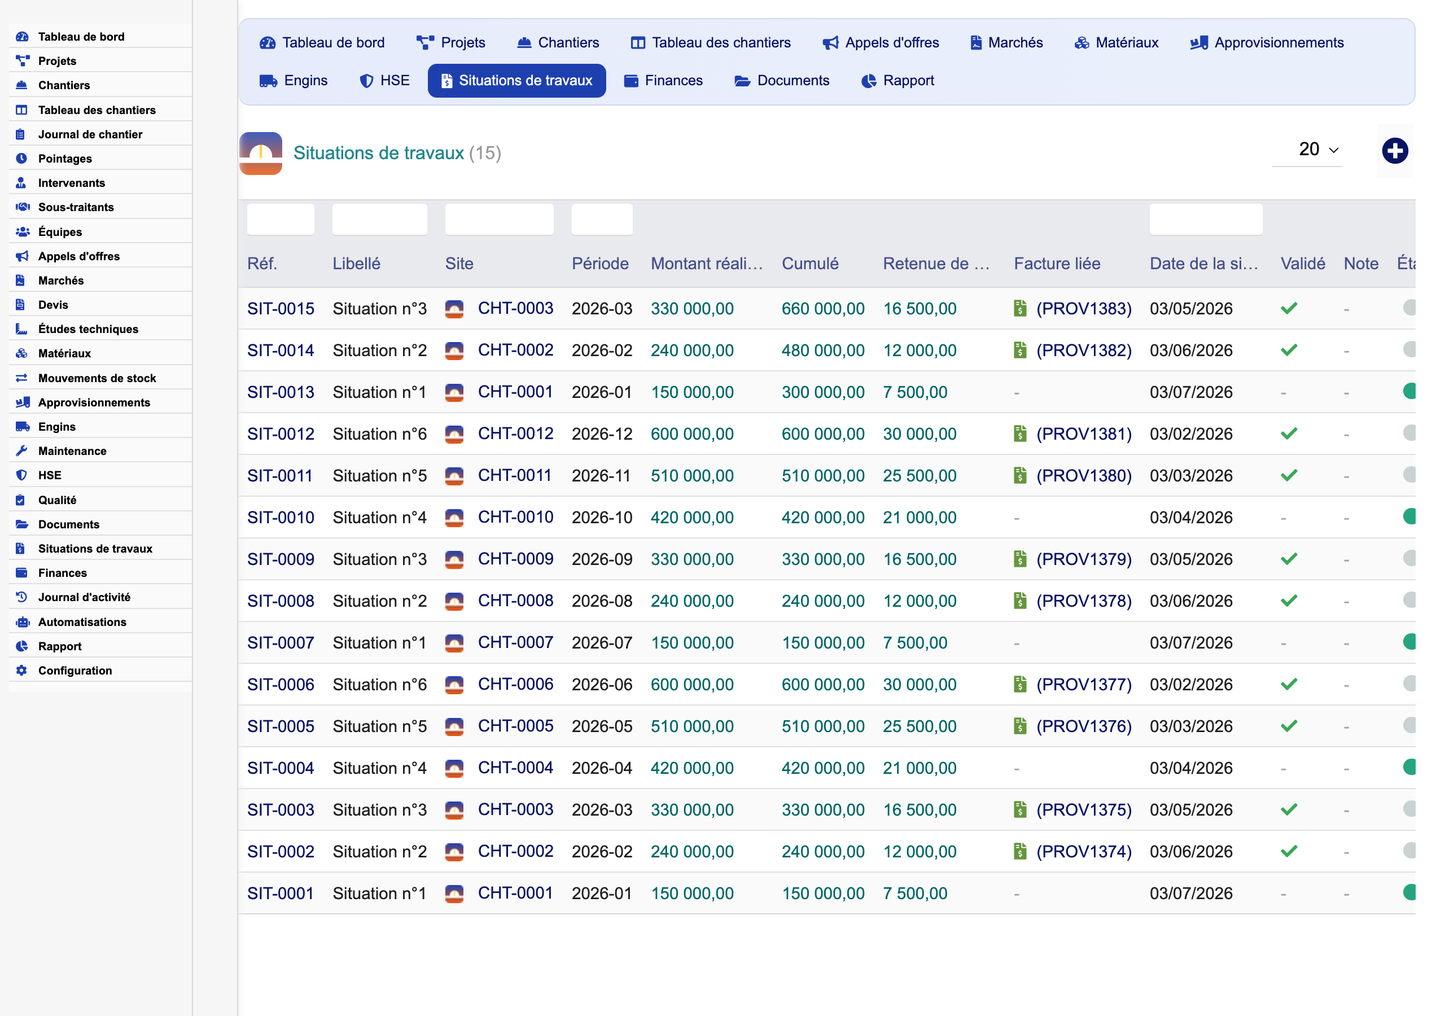
Task: Click CHT-0012 site icon in SIT-0012 row
Action: pos(454,434)
